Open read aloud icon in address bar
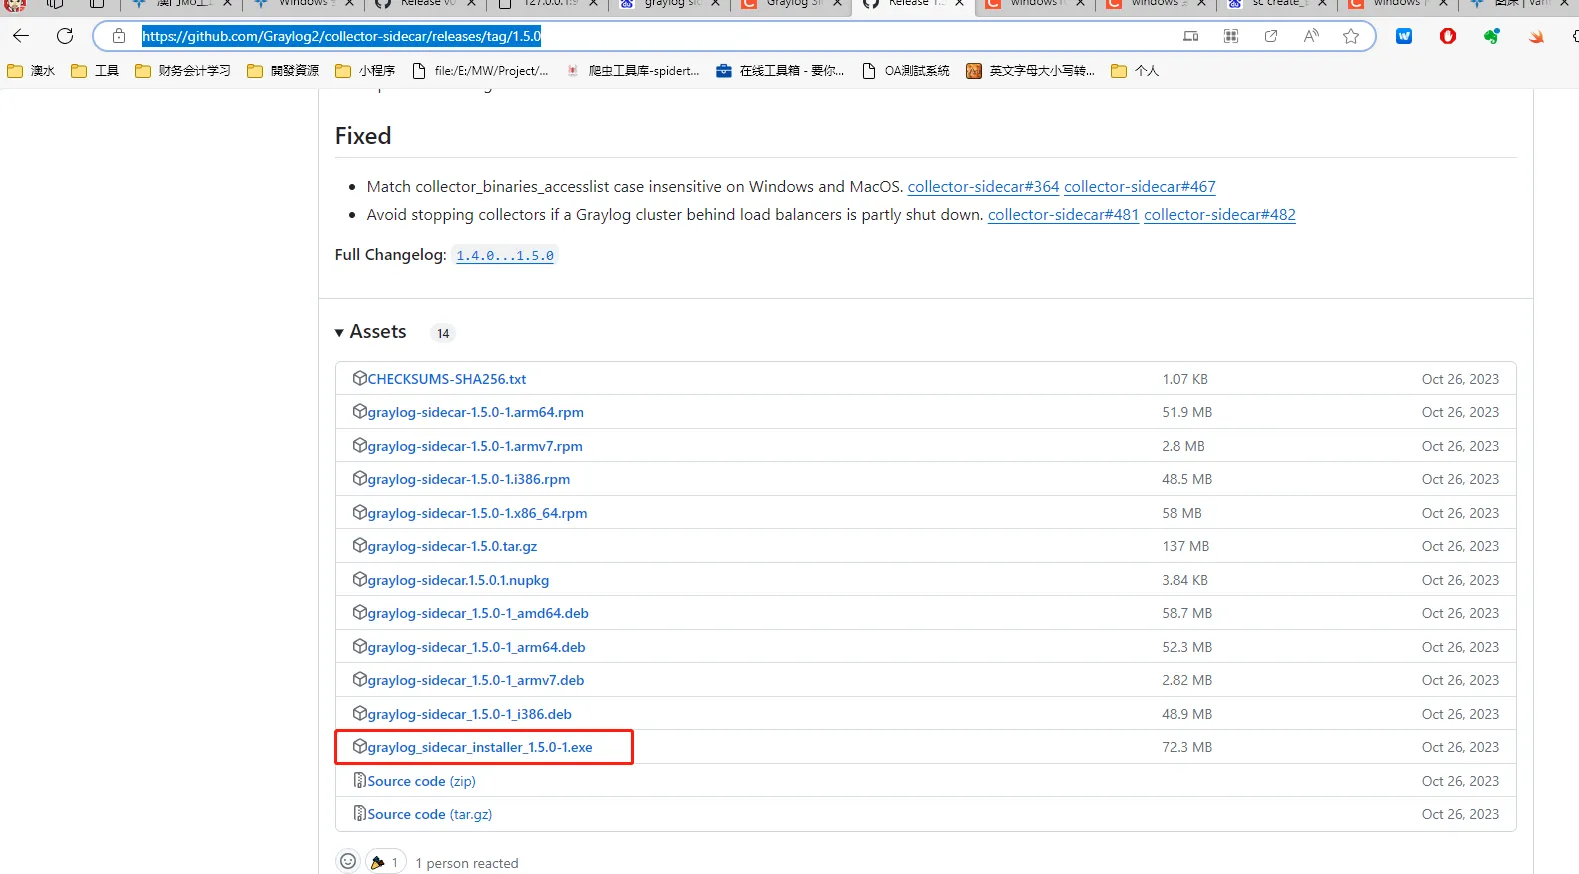Screen dimensions: 1579x874 [1311, 36]
